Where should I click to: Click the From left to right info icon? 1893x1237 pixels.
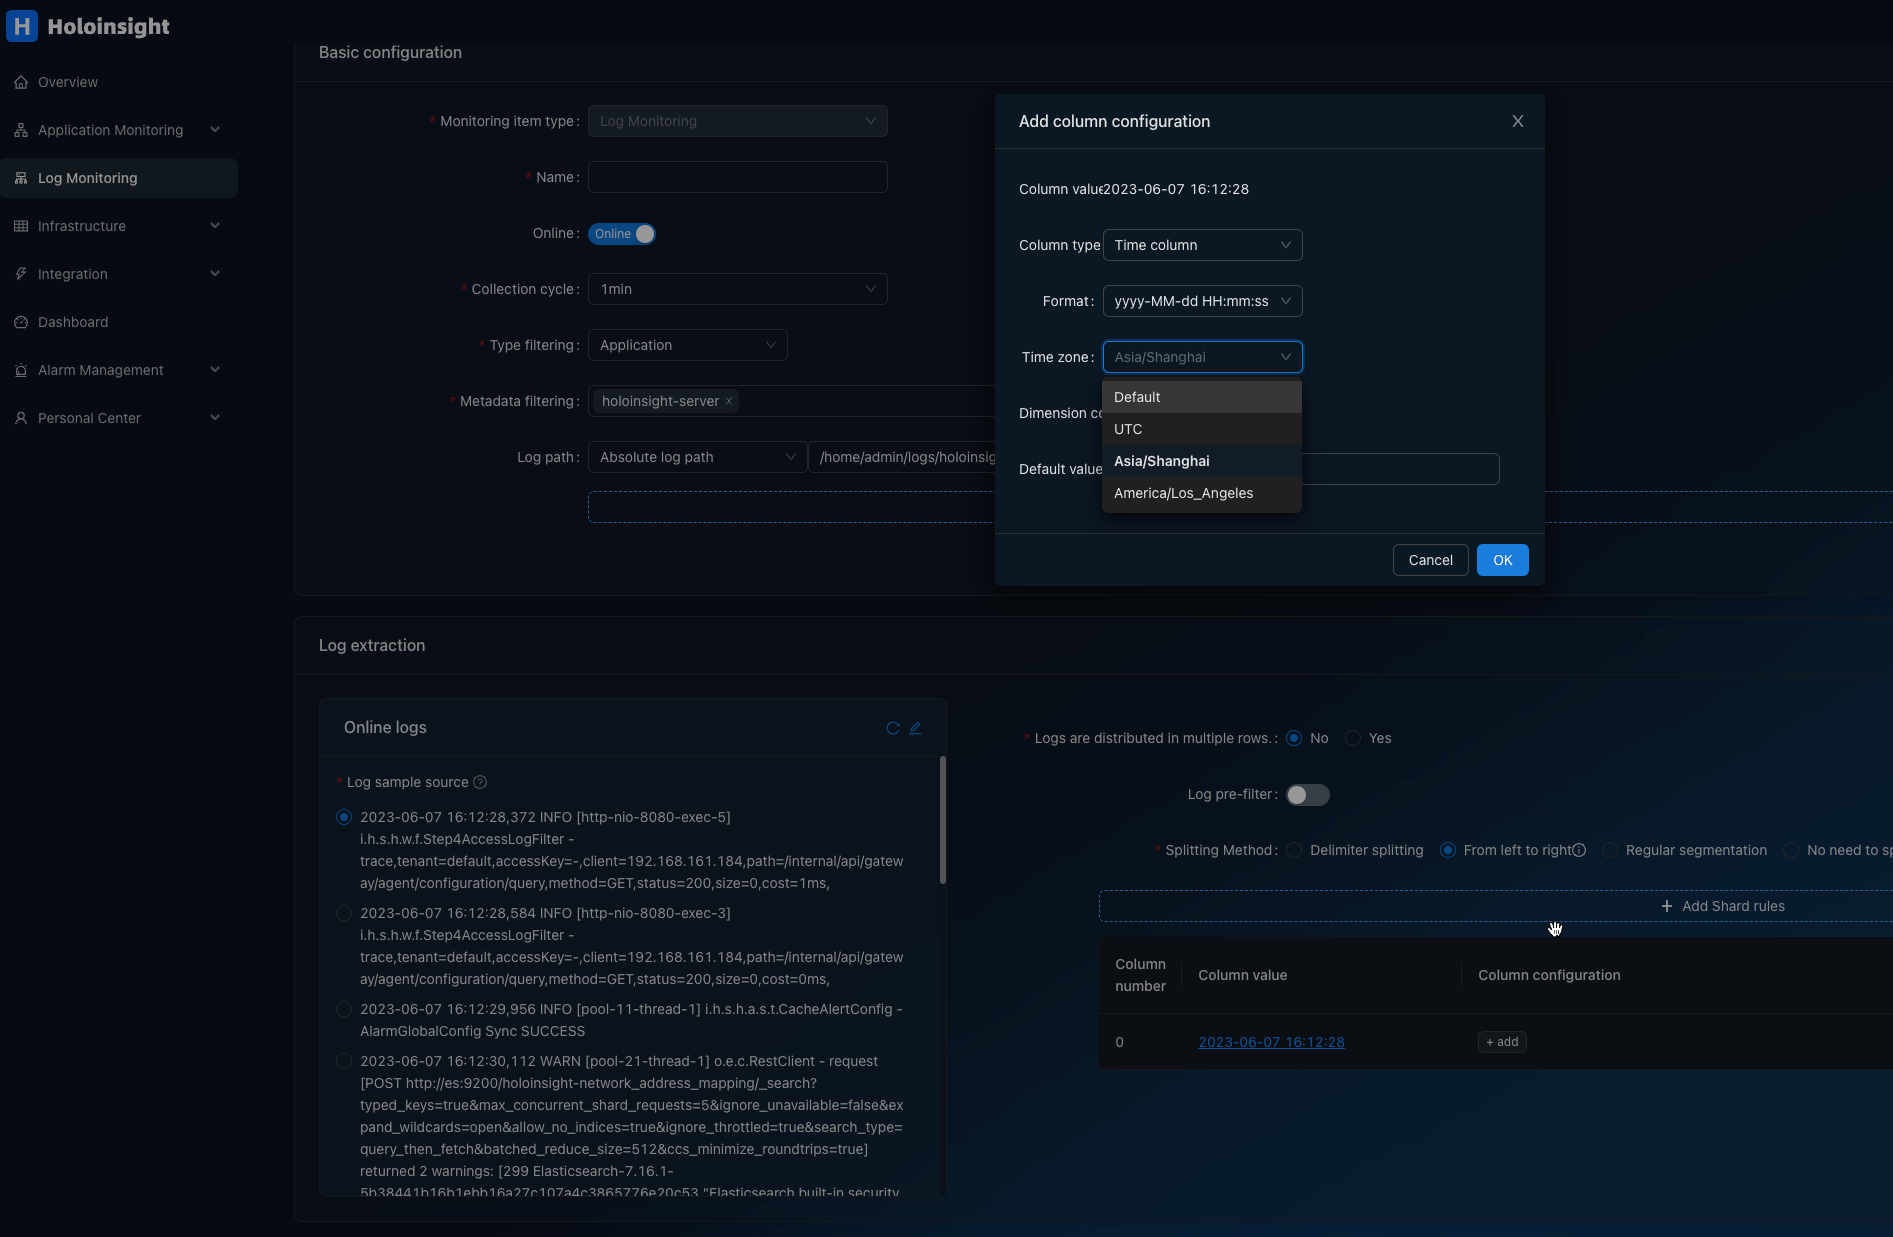[1579, 850]
